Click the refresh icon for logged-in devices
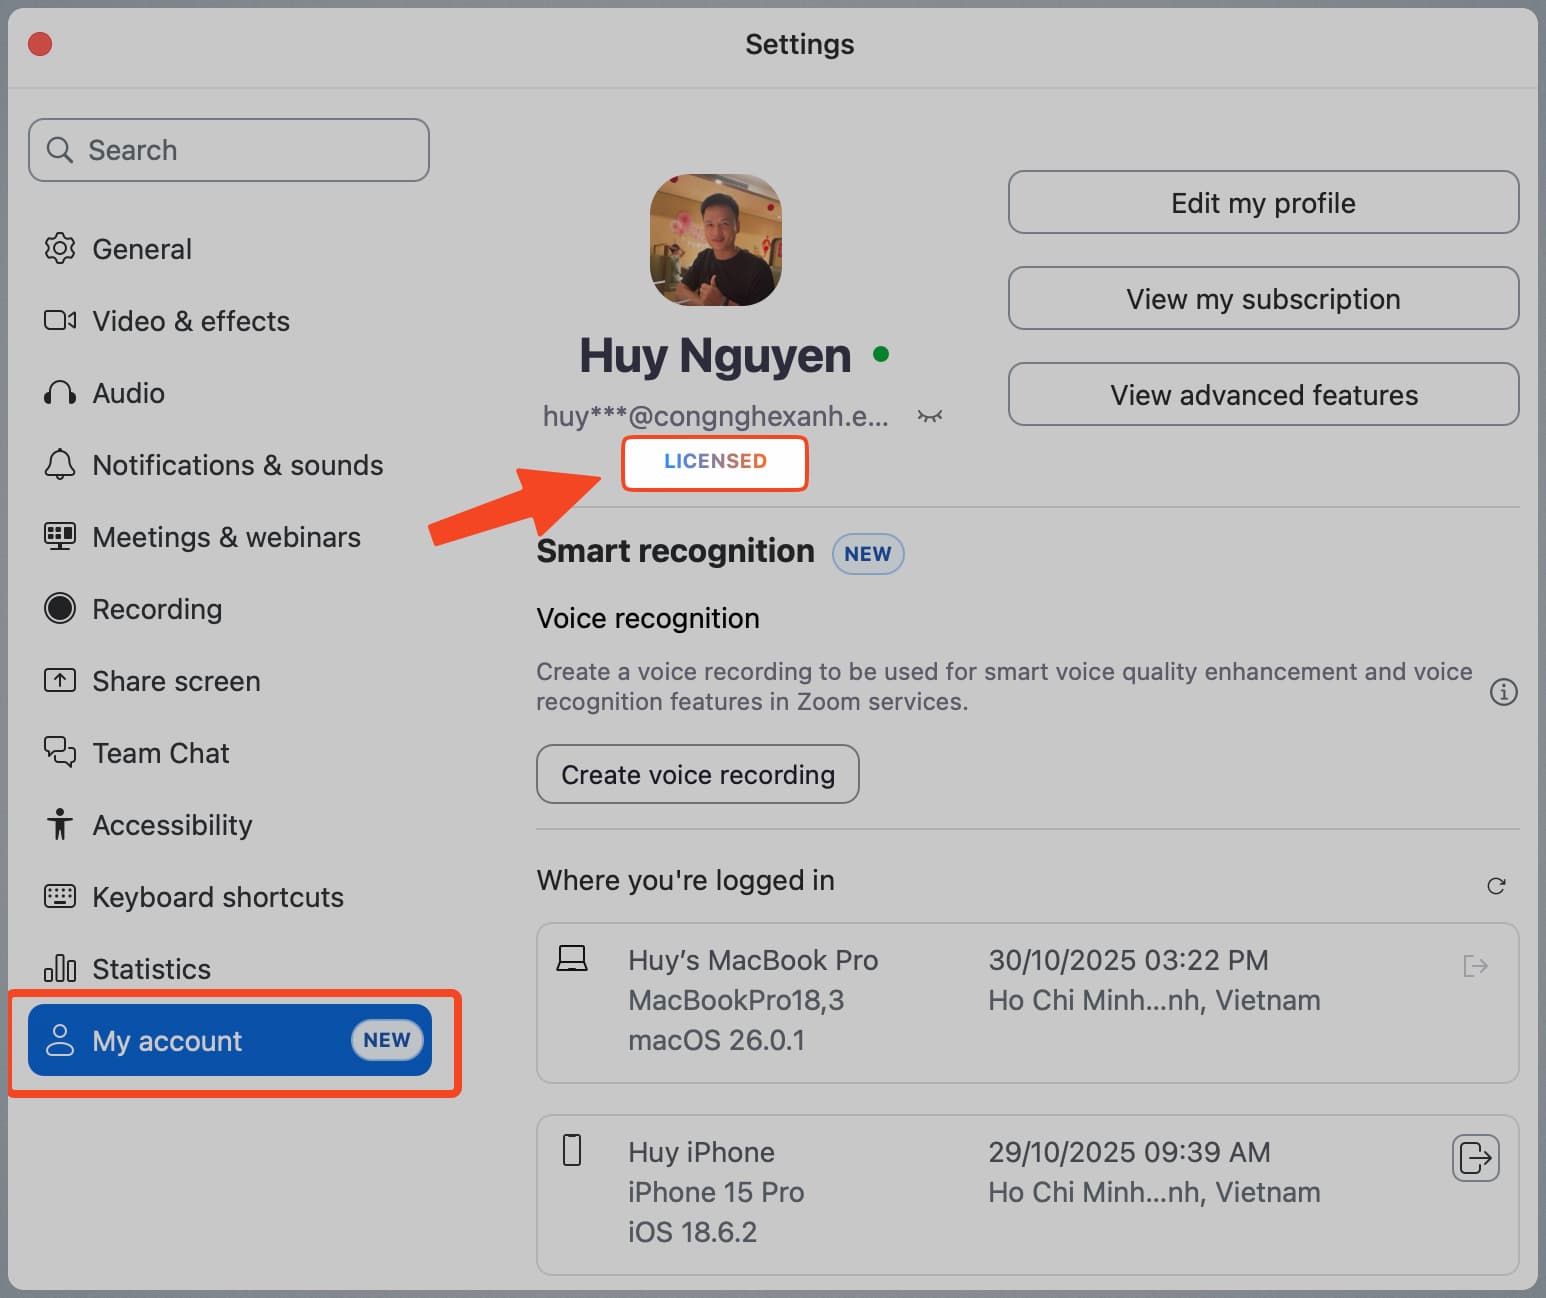1546x1298 pixels. [x=1496, y=886]
